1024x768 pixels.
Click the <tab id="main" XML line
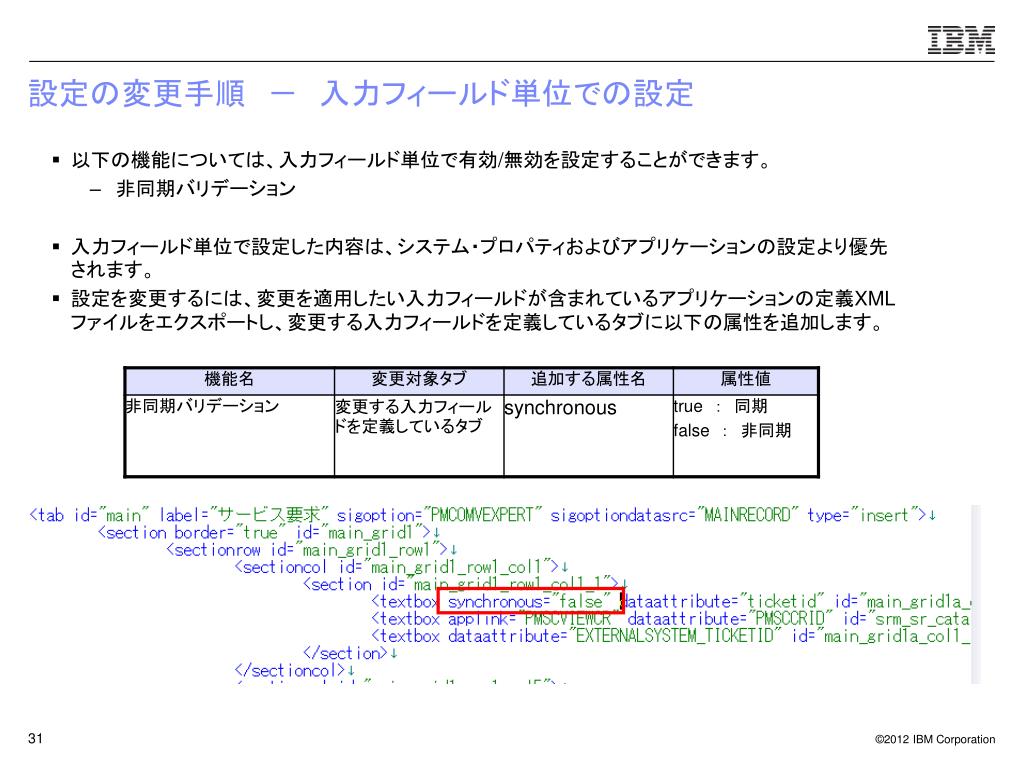point(482,515)
